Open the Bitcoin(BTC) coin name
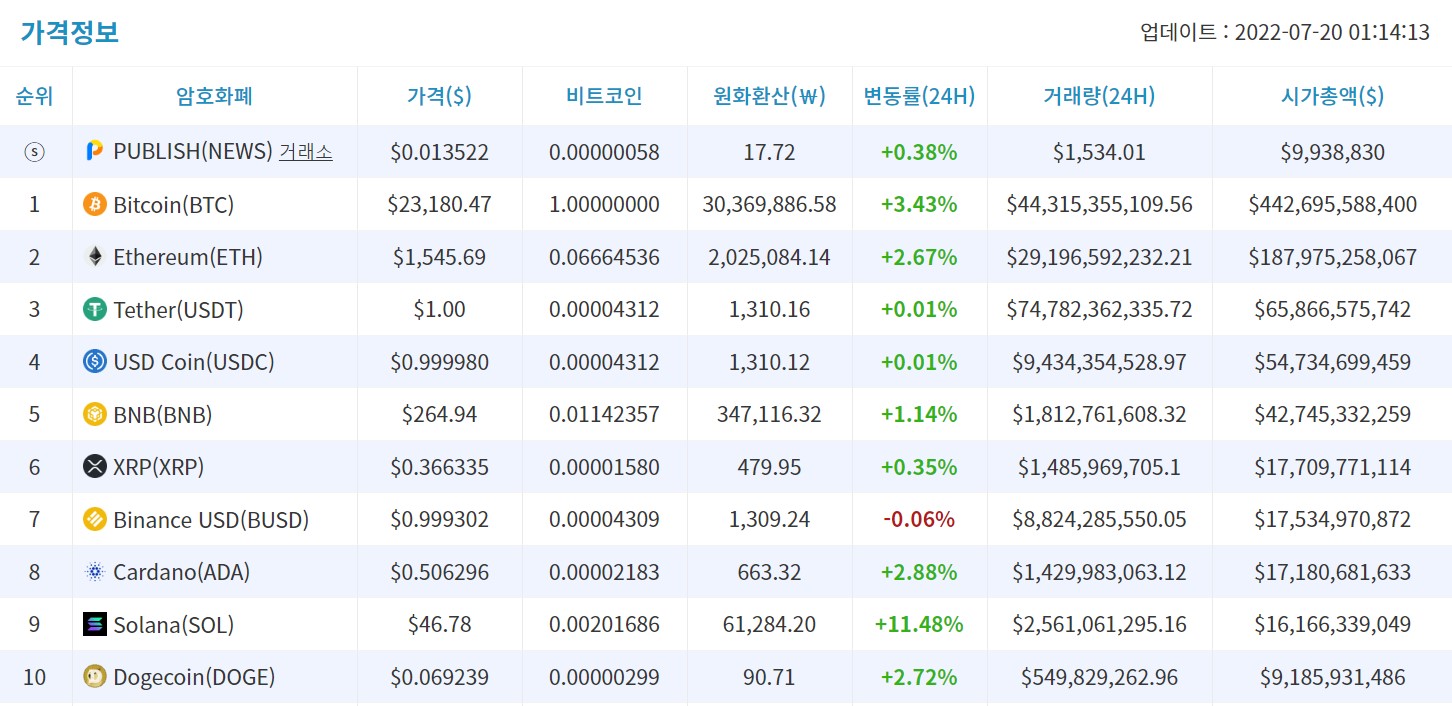Screen dimensions: 1452x706 coord(173,205)
